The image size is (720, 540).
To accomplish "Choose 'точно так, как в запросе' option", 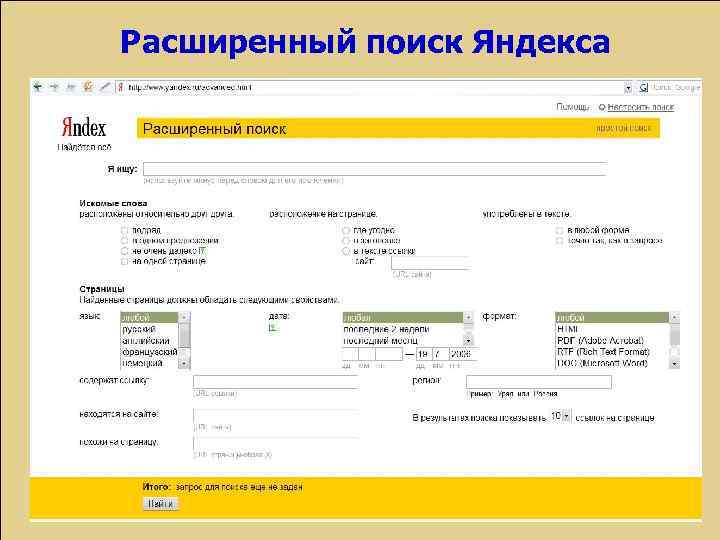I will pyautogui.click(x=559, y=241).
